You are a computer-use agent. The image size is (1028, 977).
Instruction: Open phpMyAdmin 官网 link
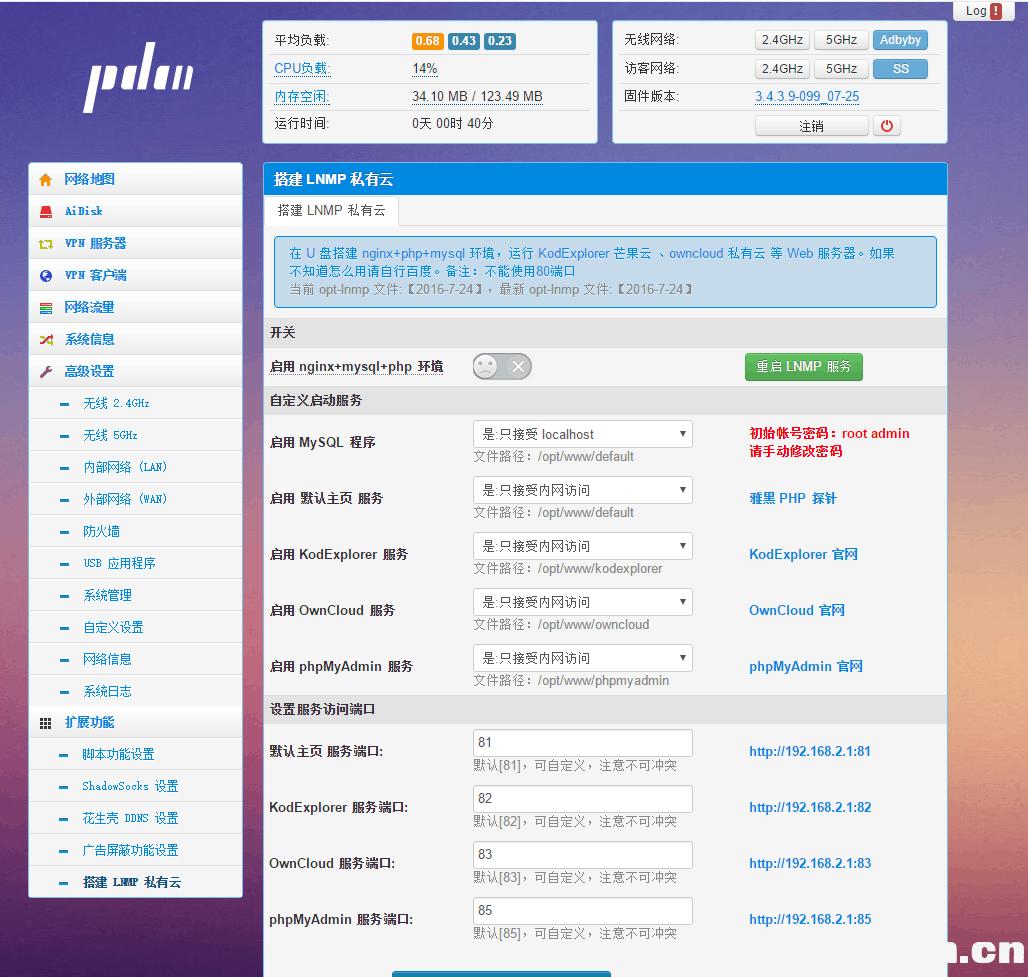[x=806, y=667]
